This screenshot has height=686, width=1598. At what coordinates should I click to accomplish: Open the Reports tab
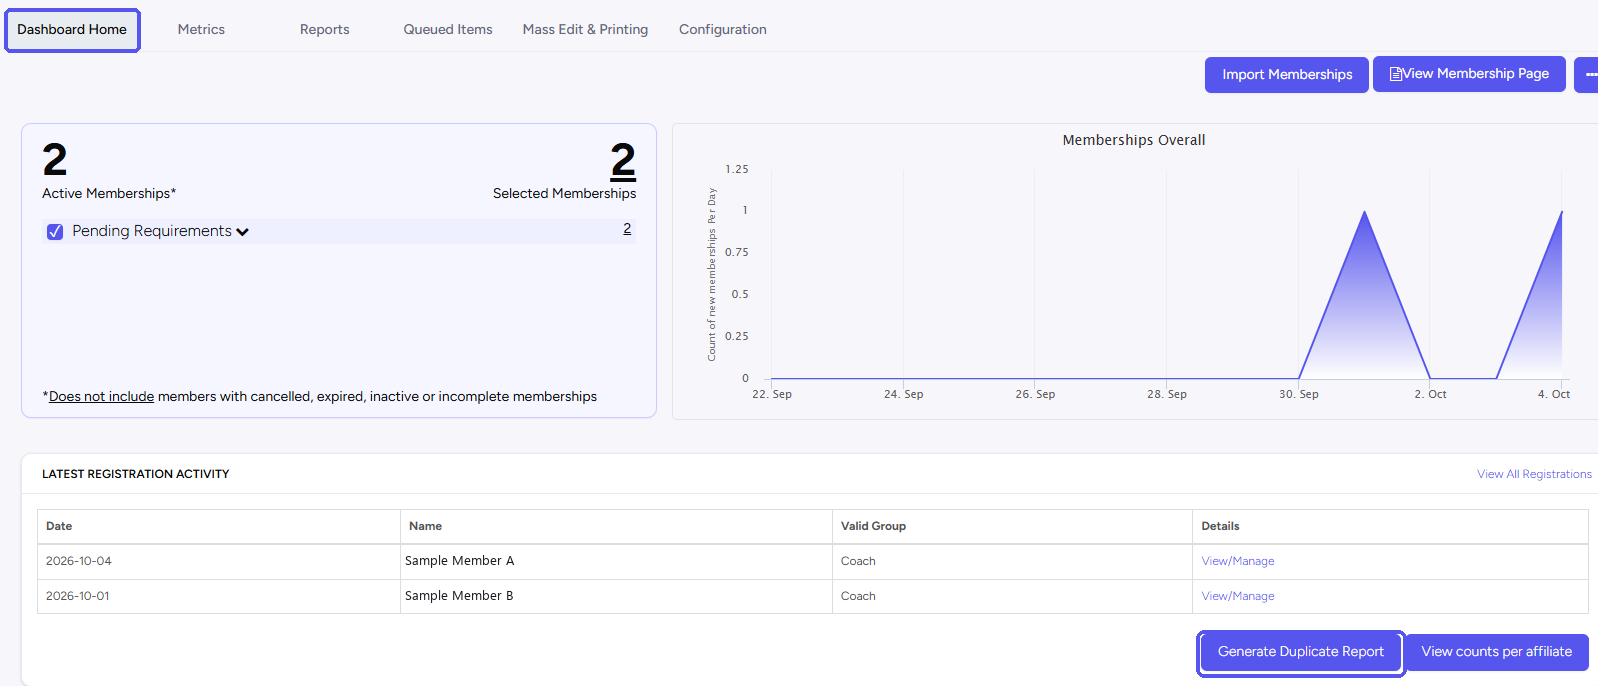(325, 30)
